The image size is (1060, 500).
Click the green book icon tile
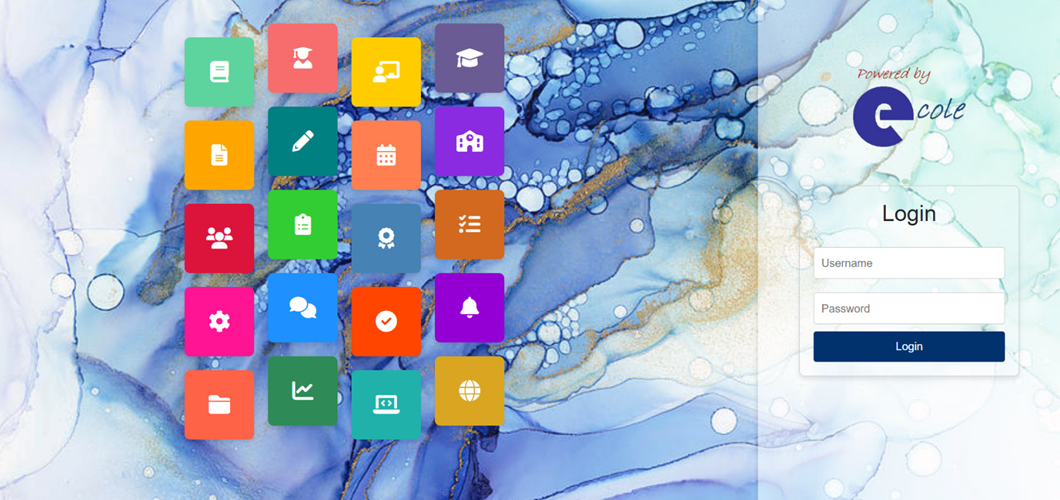click(219, 72)
